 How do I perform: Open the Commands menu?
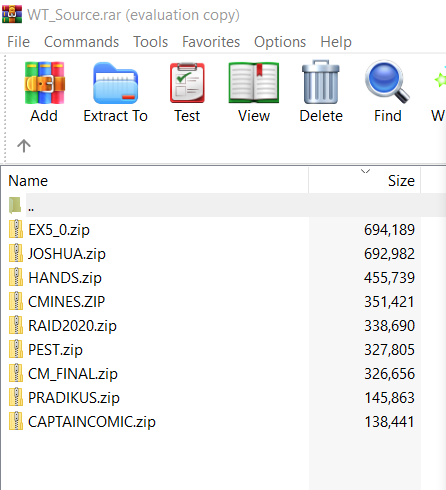pyautogui.click(x=81, y=42)
